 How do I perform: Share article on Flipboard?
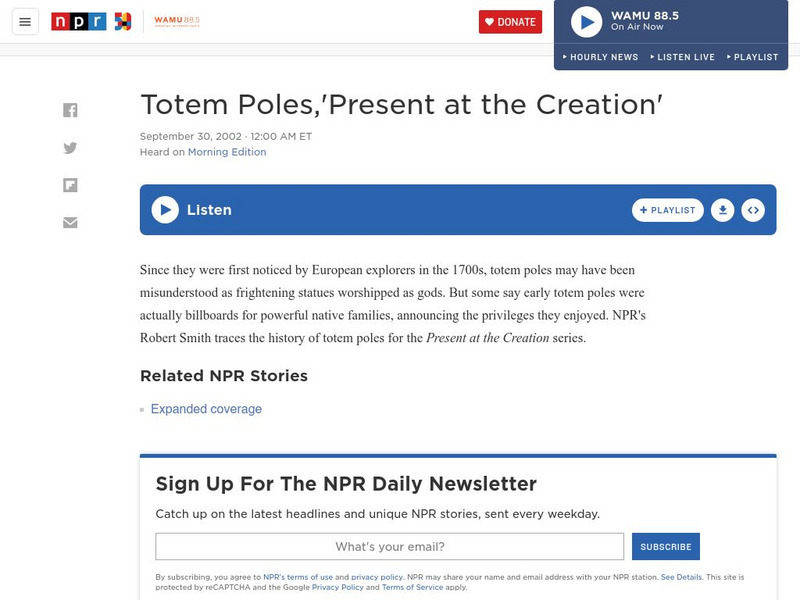[x=70, y=185]
